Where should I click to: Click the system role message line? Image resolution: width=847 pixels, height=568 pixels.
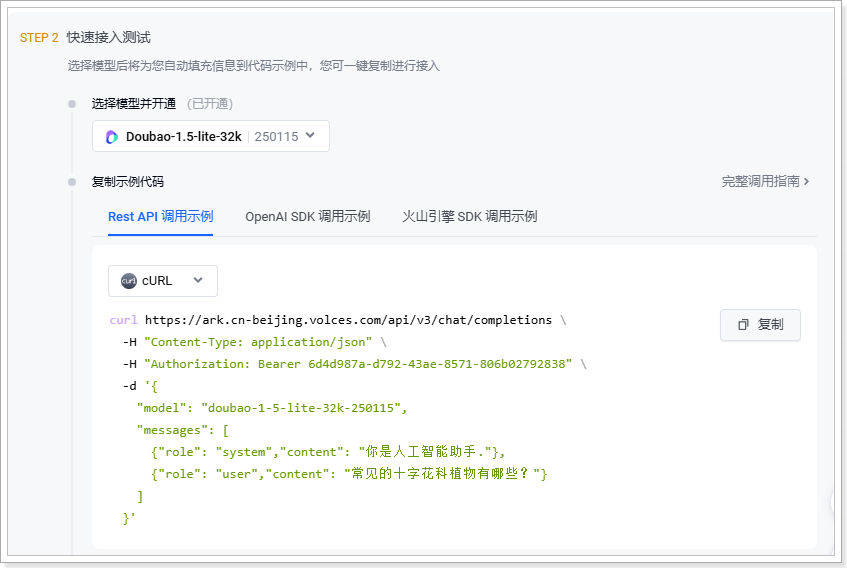[x=328, y=452]
